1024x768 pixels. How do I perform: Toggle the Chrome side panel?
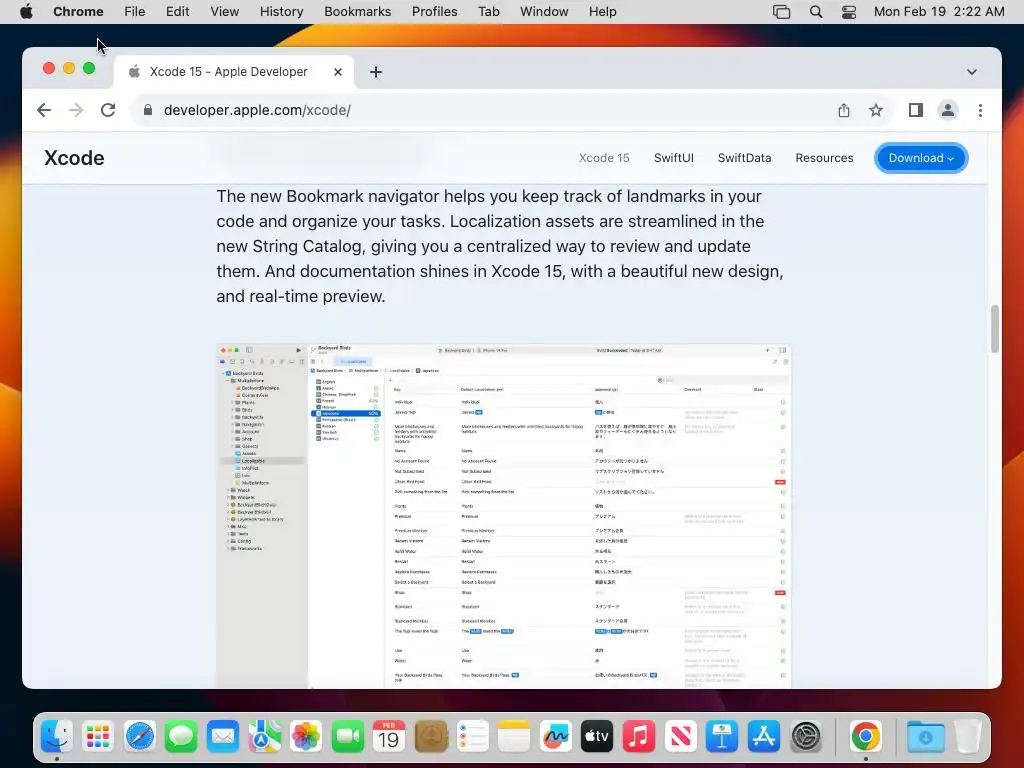[x=916, y=110]
